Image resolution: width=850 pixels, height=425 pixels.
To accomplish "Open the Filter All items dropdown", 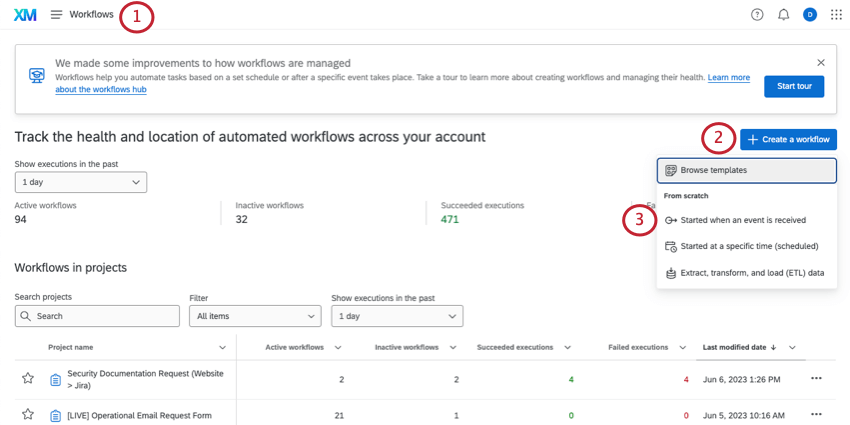I will [x=254, y=316].
